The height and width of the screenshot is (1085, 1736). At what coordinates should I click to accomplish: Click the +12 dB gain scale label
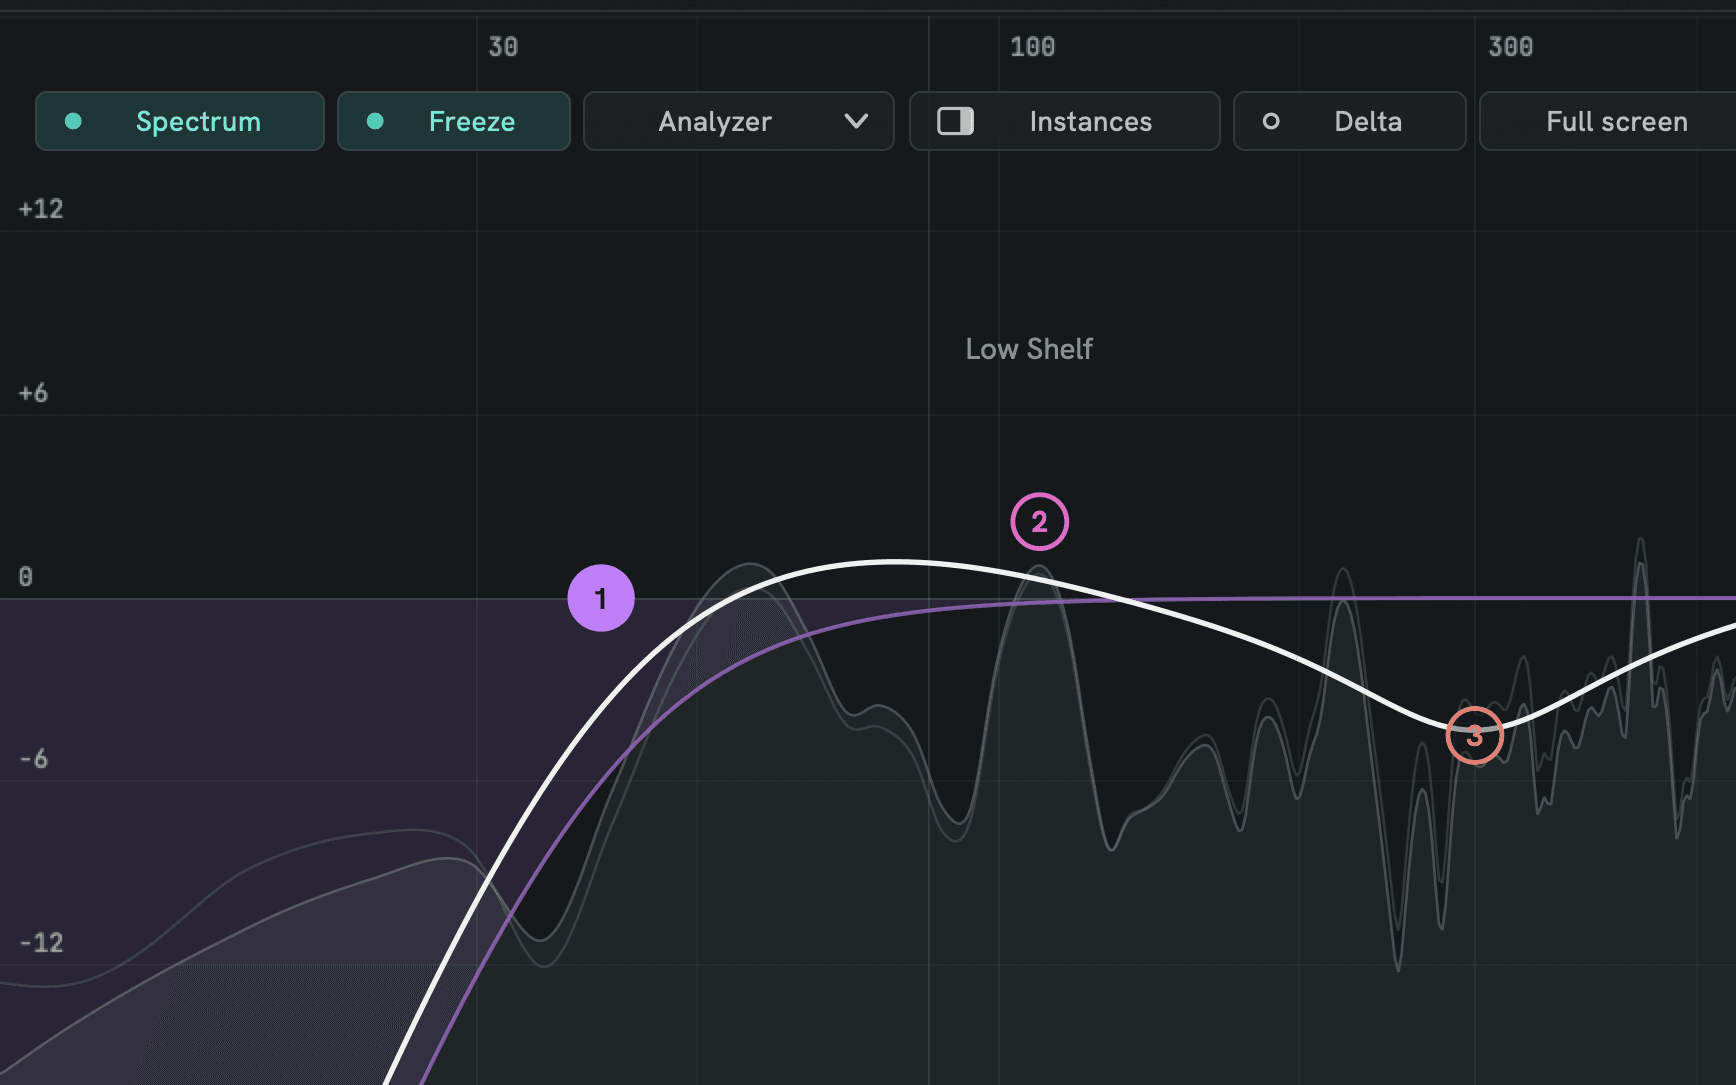pyautogui.click(x=41, y=209)
